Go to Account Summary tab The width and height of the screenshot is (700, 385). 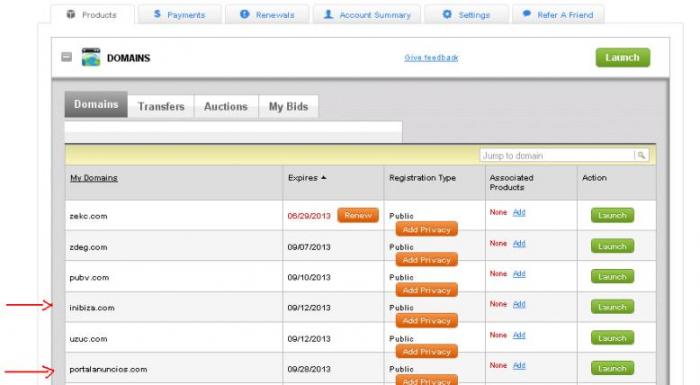click(x=367, y=15)
